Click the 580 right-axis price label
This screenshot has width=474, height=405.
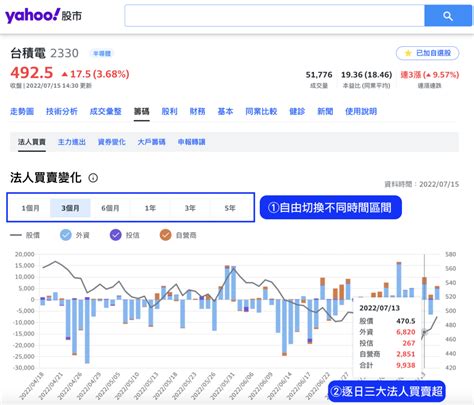coord(450,254)
